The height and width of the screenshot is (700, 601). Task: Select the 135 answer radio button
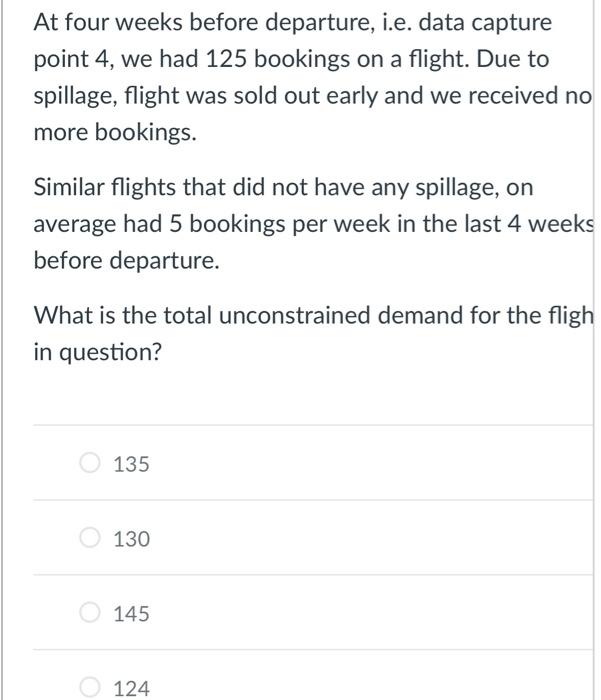point(91,464)
